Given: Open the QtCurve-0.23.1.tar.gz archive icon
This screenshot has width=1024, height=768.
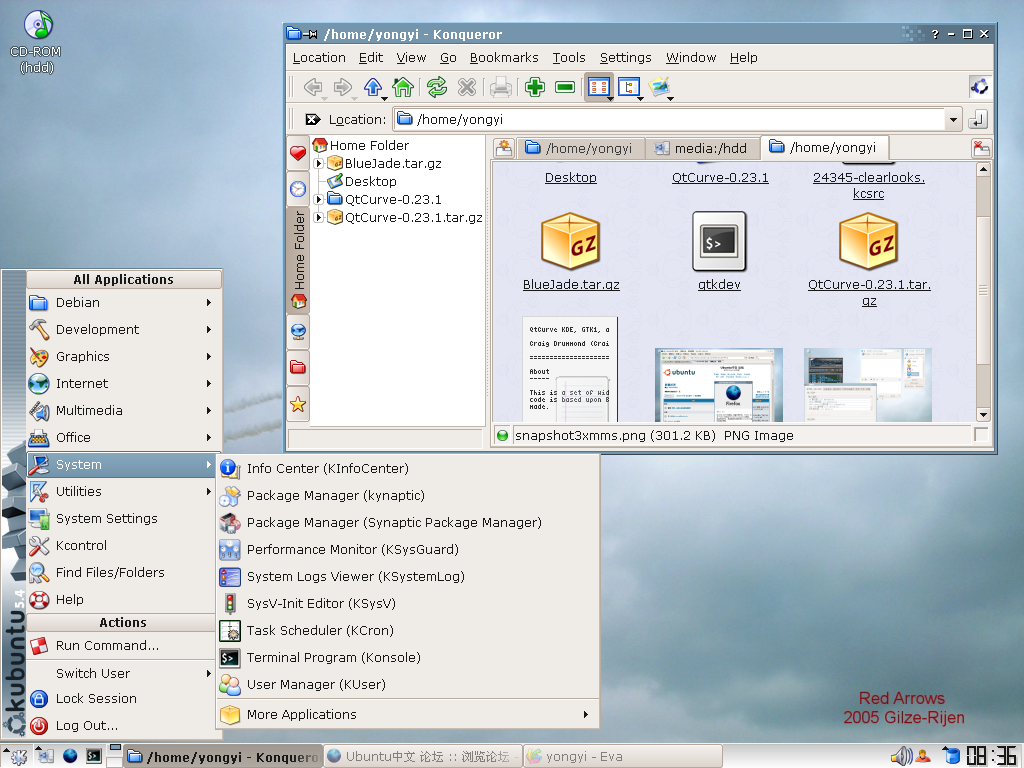Looking at the screenshot, I should [869, 242].
